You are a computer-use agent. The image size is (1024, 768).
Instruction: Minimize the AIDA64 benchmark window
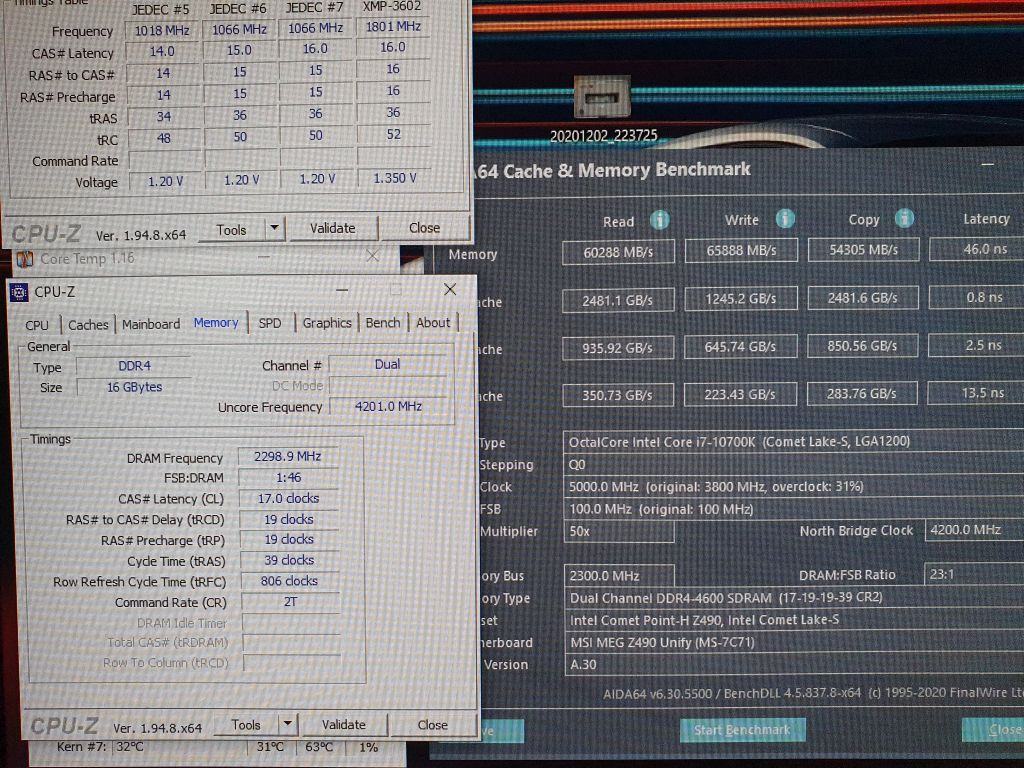987,165
